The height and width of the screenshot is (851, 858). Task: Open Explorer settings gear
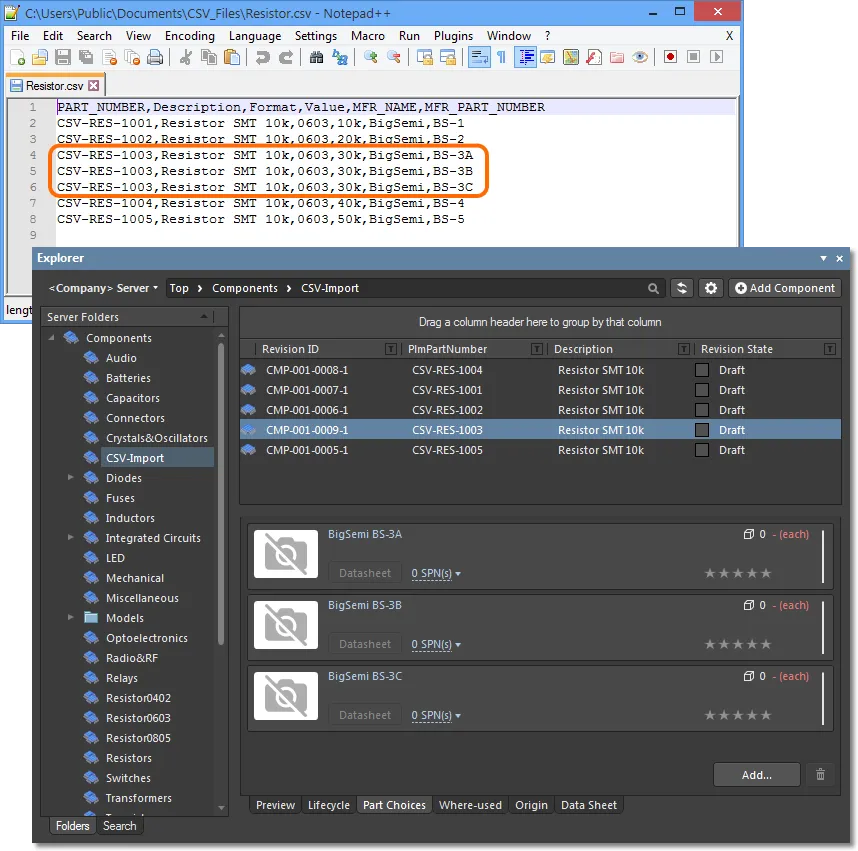pyautogui.click(x=711, y=288)
